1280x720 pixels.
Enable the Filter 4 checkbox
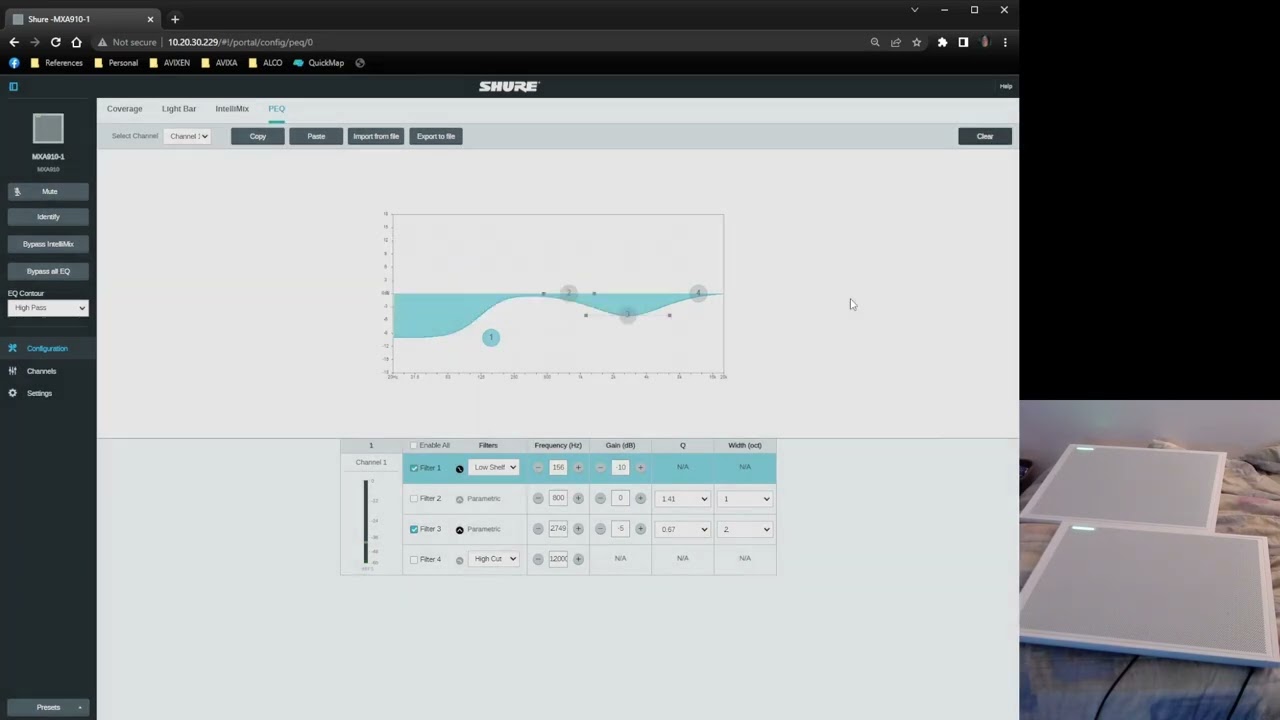pyautogui.click(x=414, y=559)
